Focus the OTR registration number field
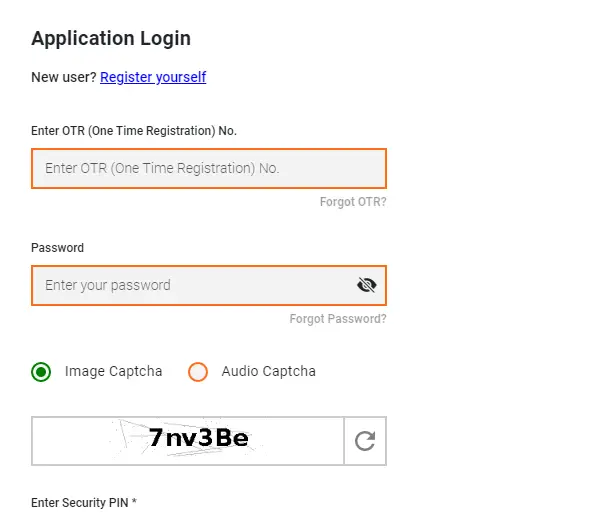Image resolution: width=608 pixels, height=517 pixels. pyautogui.click(x=209, y=168)
